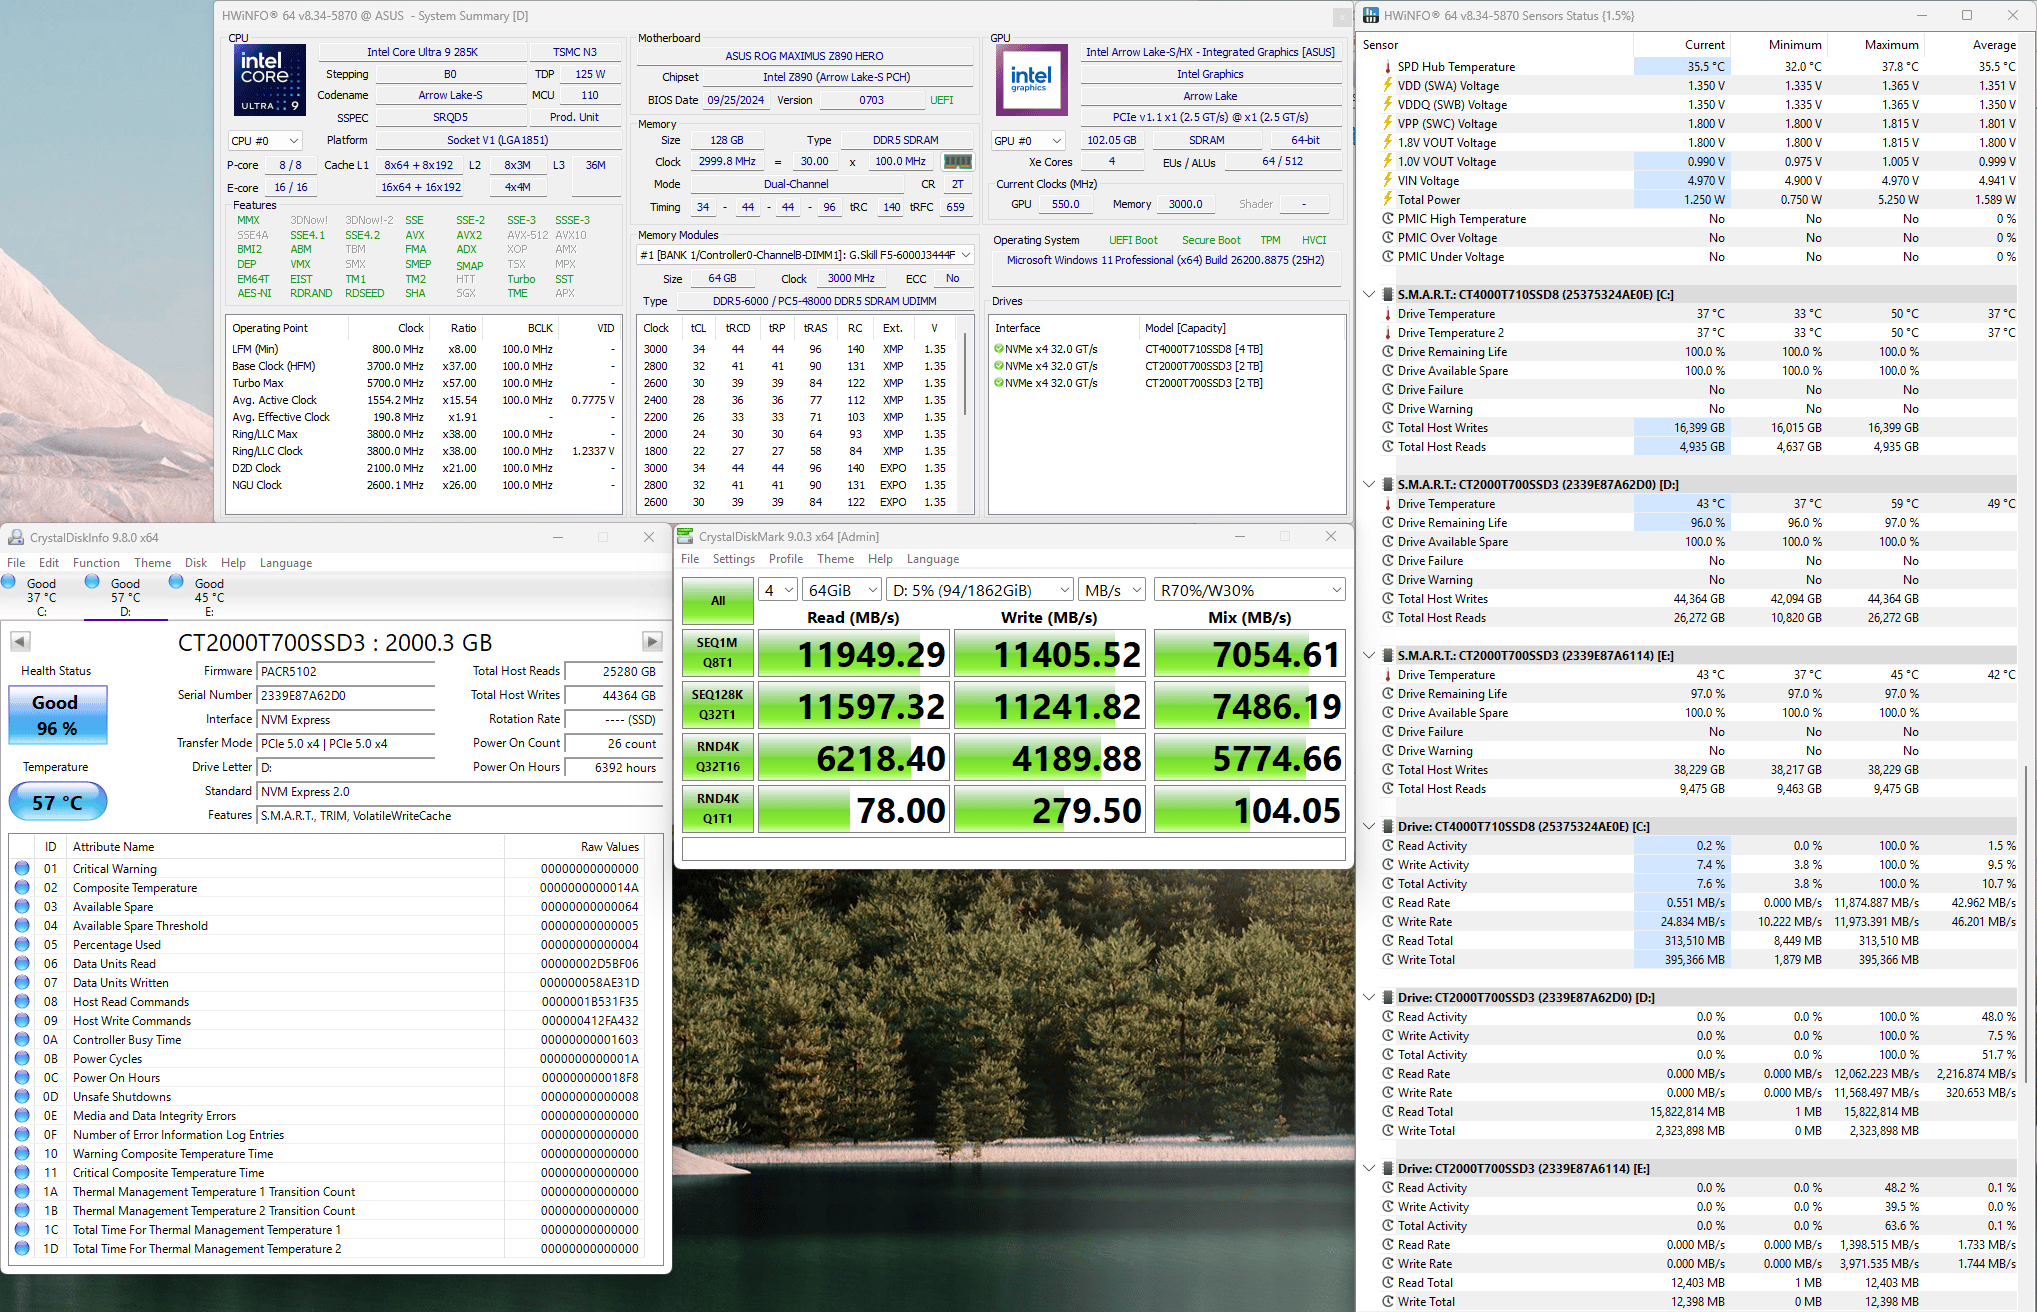Click the Intel Core Ultra 9 CPU logo

pyautogui.click(x=269, y=79)
